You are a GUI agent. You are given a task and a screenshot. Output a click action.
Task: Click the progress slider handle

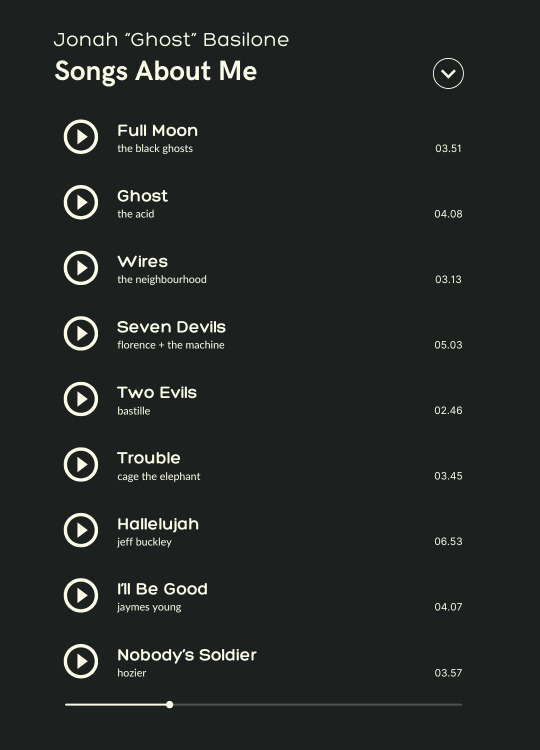tap(169, 705)
